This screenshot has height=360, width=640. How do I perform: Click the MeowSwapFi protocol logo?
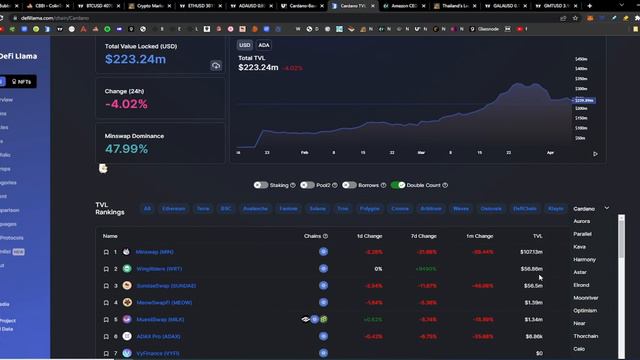click(x=127, y=302)
